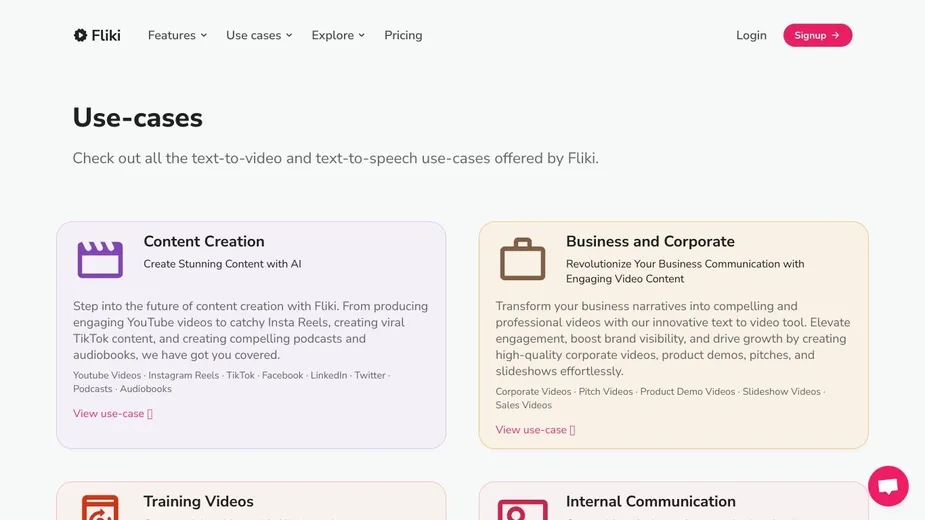
Task: Click the brown briefcase Business icon
Action: pyautogui.click(x=523, y=259)
